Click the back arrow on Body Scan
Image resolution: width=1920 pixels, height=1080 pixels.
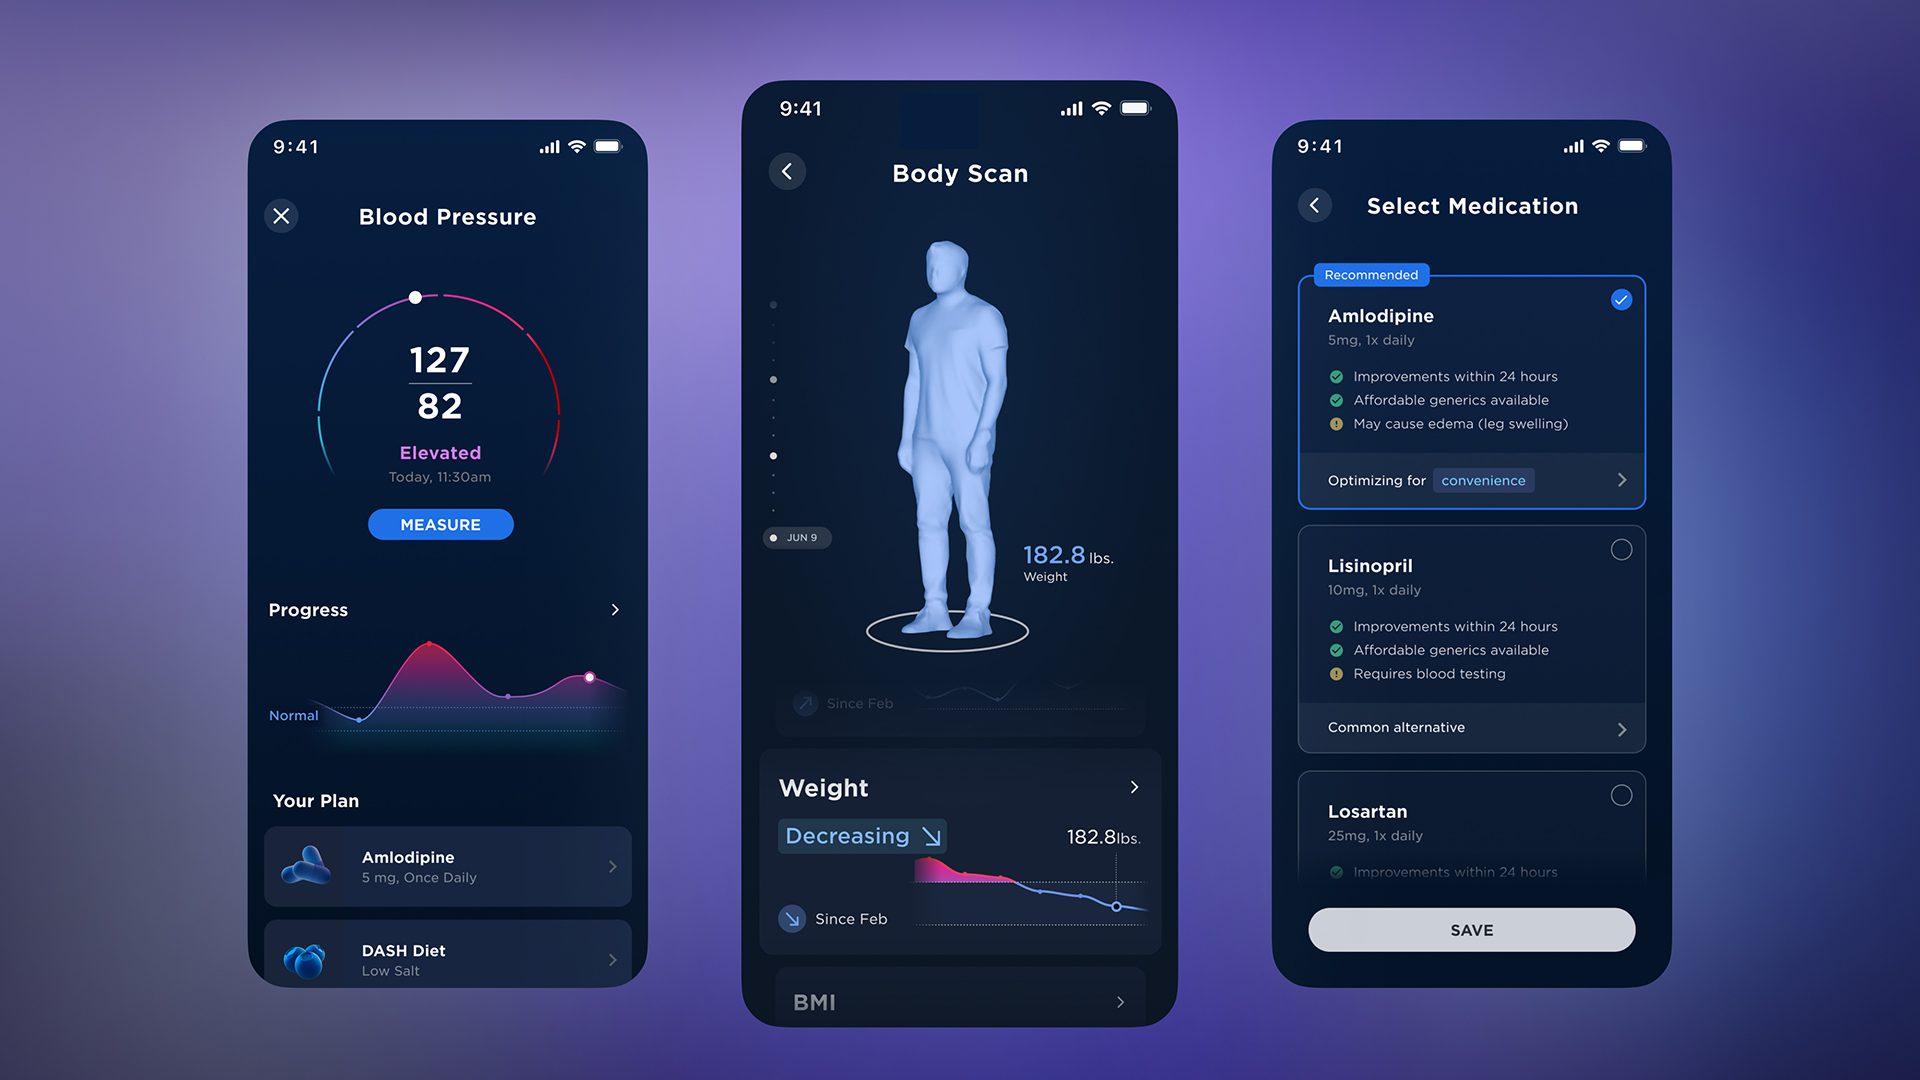point(789,171)
